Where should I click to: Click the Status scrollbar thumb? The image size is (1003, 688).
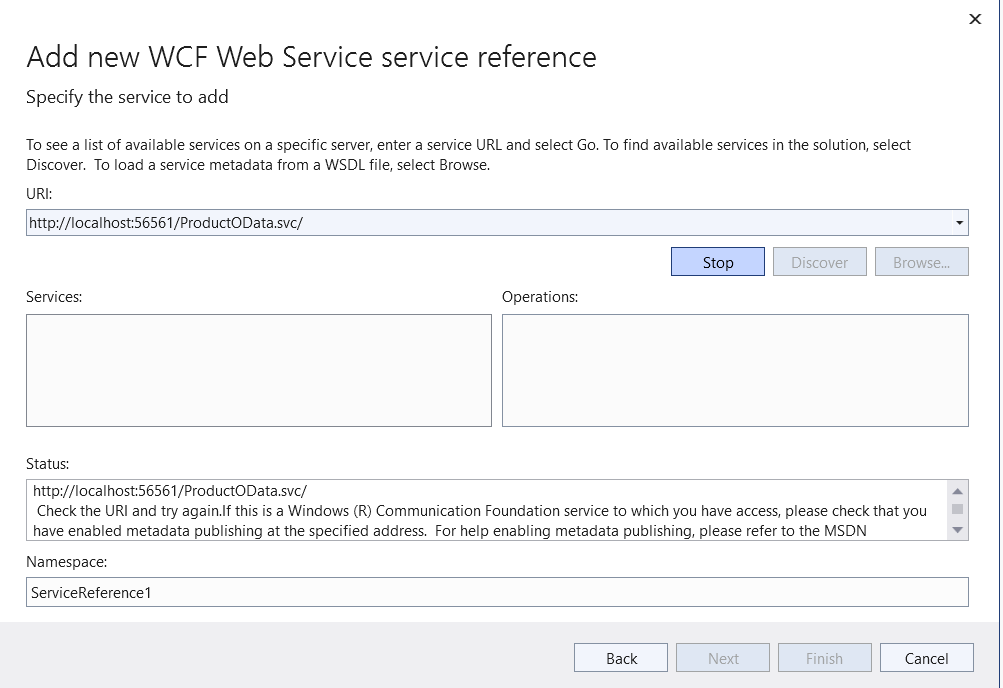coord(958,509)
